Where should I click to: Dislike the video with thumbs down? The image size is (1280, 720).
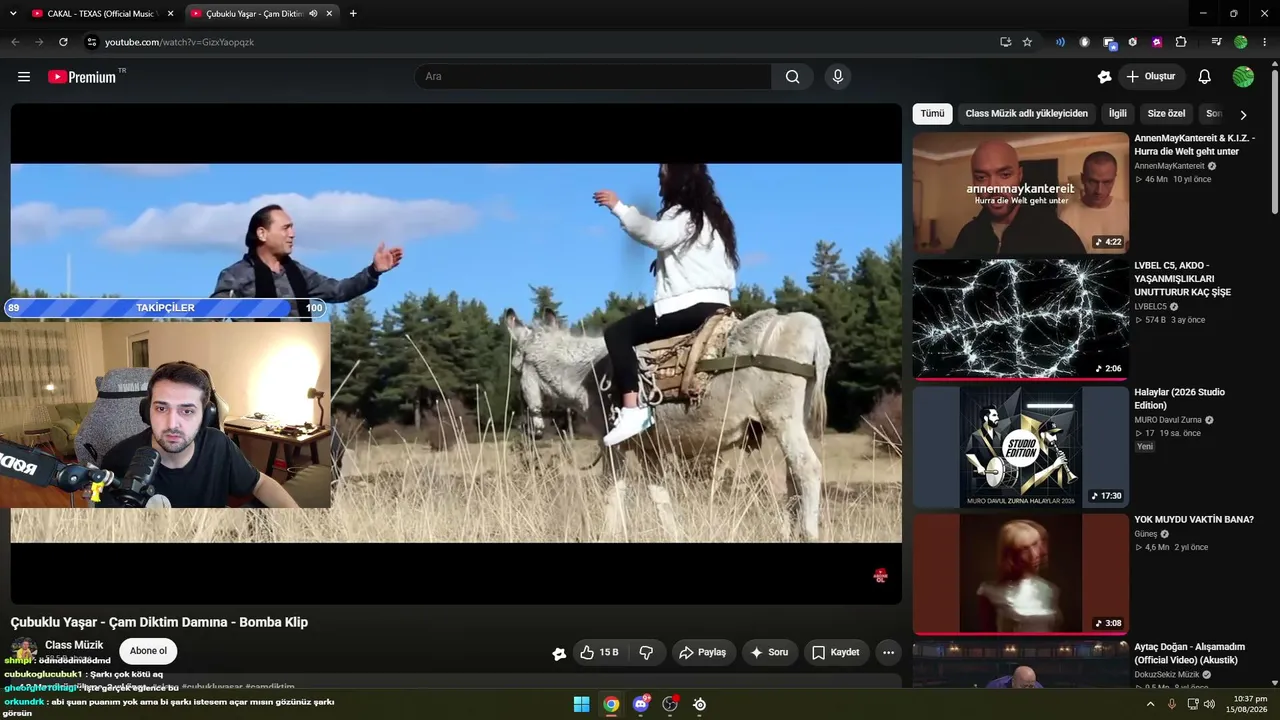coord(646,653)
